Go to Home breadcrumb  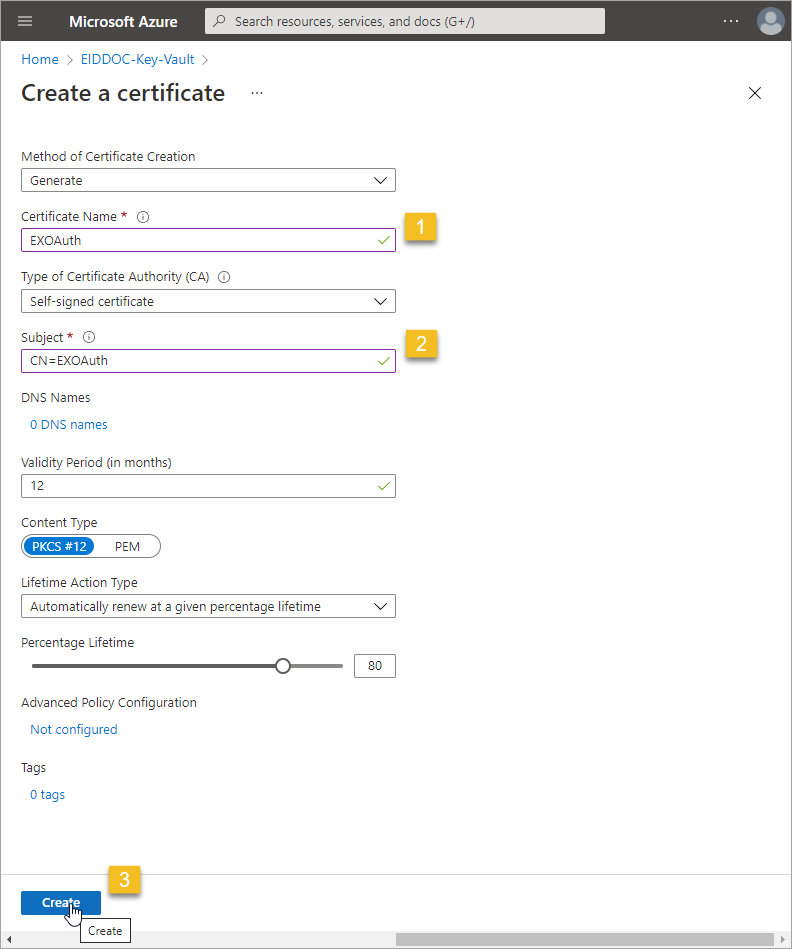pyautogui.click(x=39, y=60)
